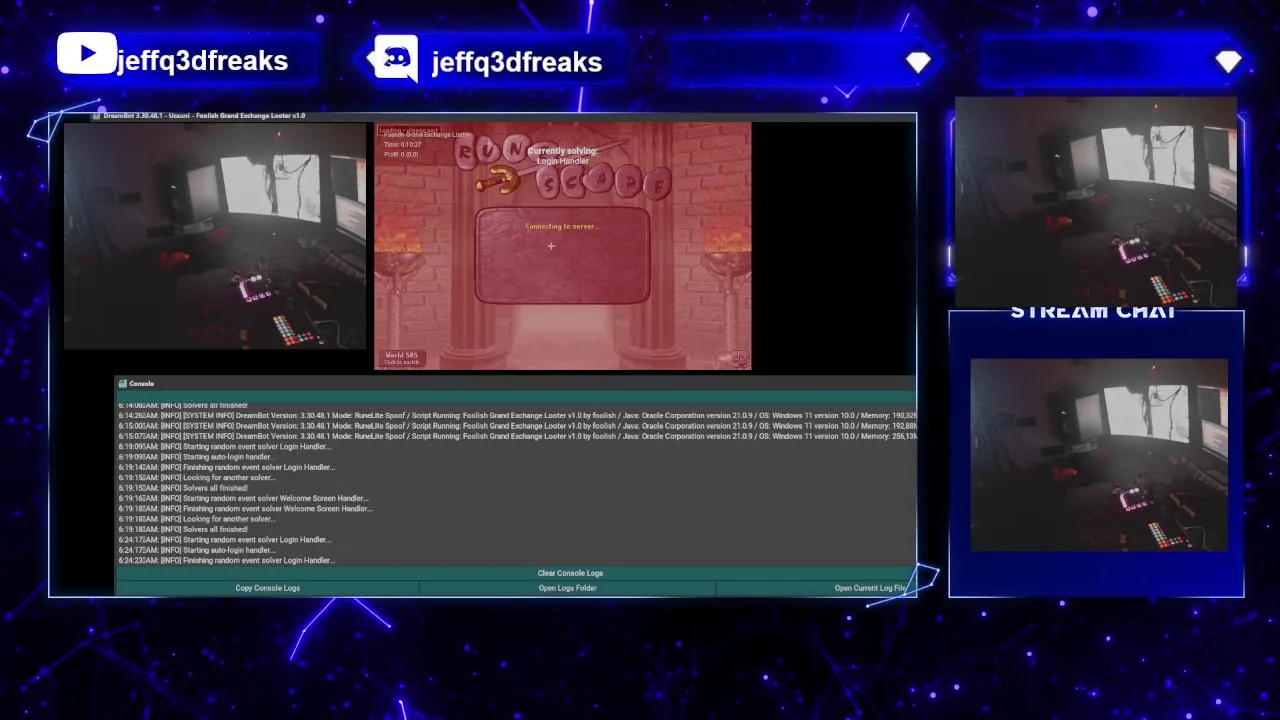Click YouTube channel name jeffq3dfreaks
1280x720 pixels.
[x=202, y=60]
